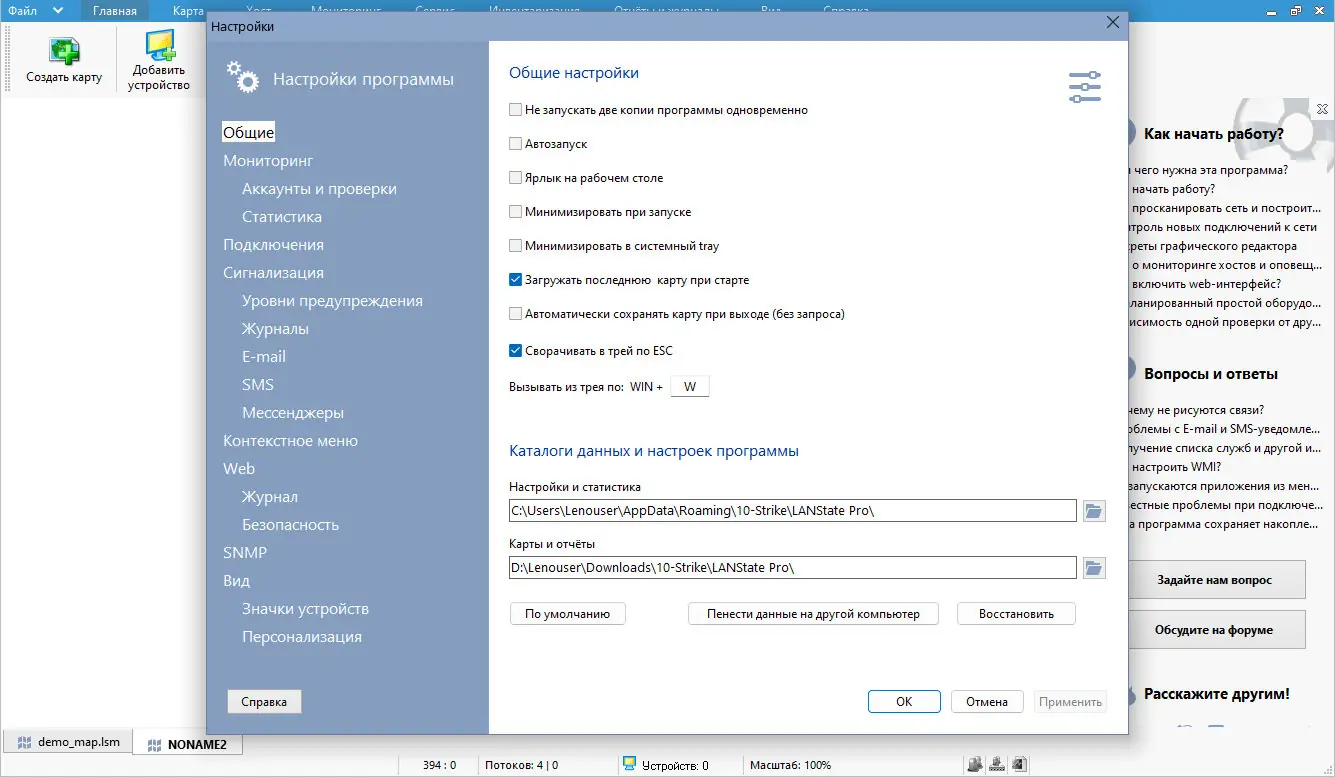The width and height of the screenshot is (1335, 777).
Task: Click 'Потоков: 4 | 0' in the status bar
Action: click(x=522, y=766)
